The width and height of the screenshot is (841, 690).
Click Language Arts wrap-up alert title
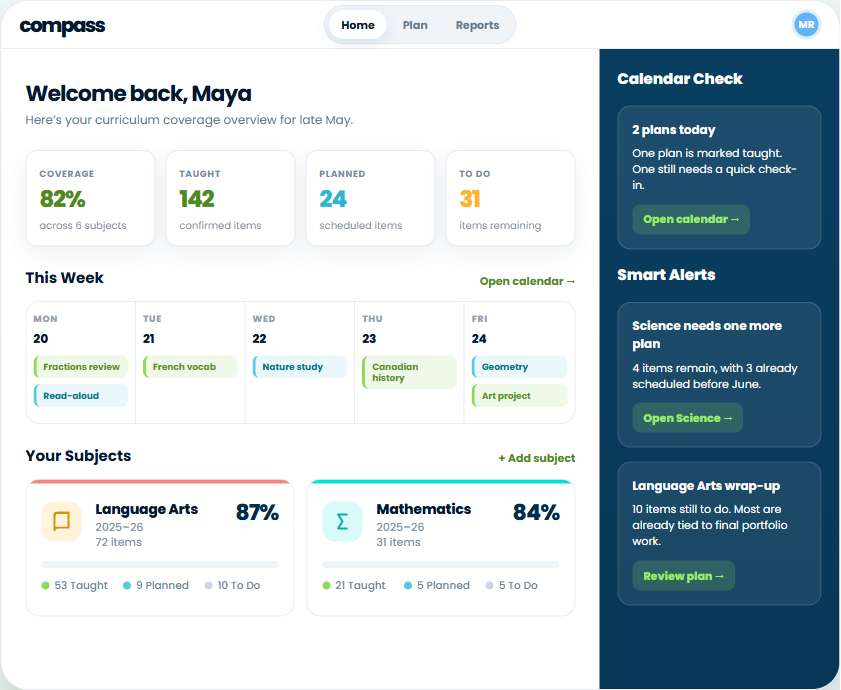point(706,486)
